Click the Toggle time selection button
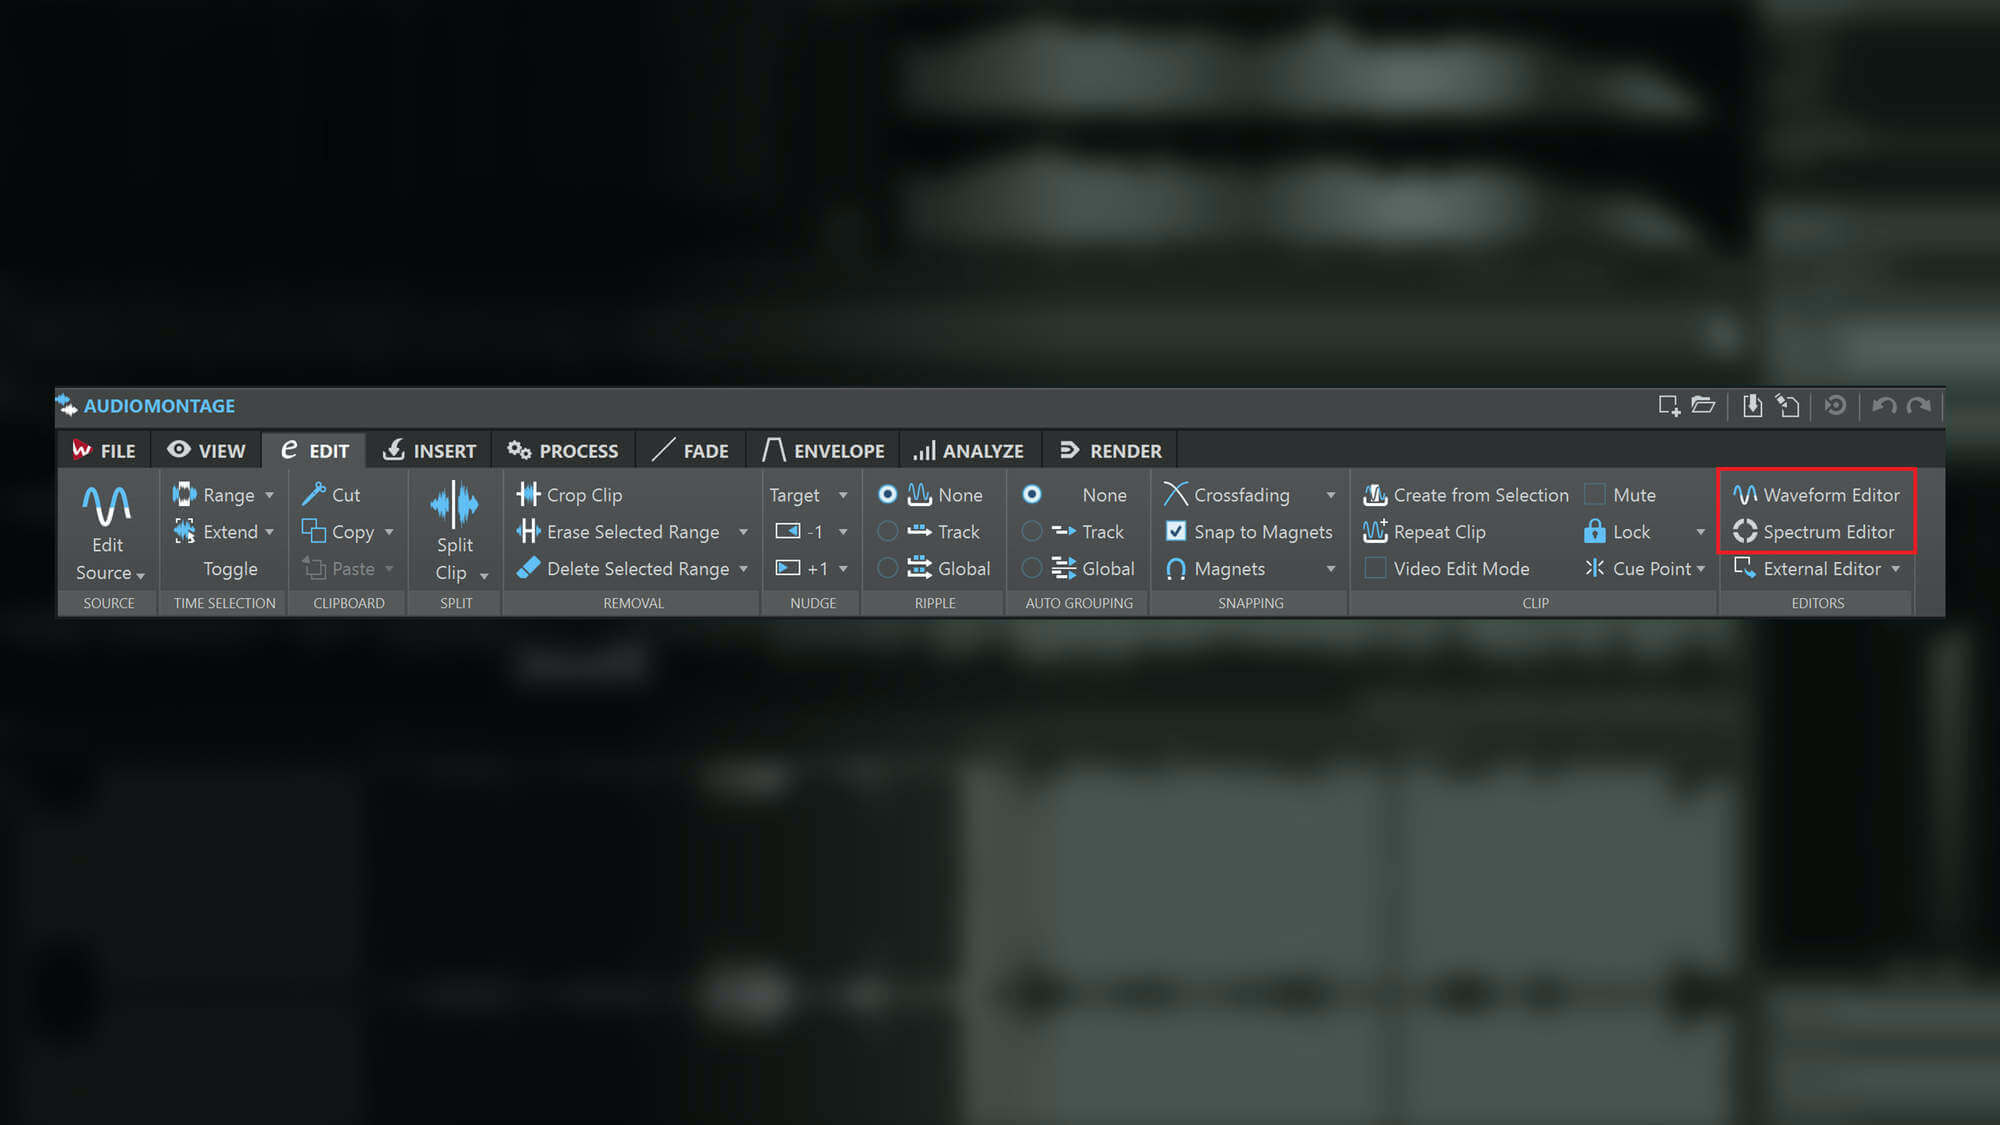Screen dimensions: 2000x1125 click(x=230, y=568)
